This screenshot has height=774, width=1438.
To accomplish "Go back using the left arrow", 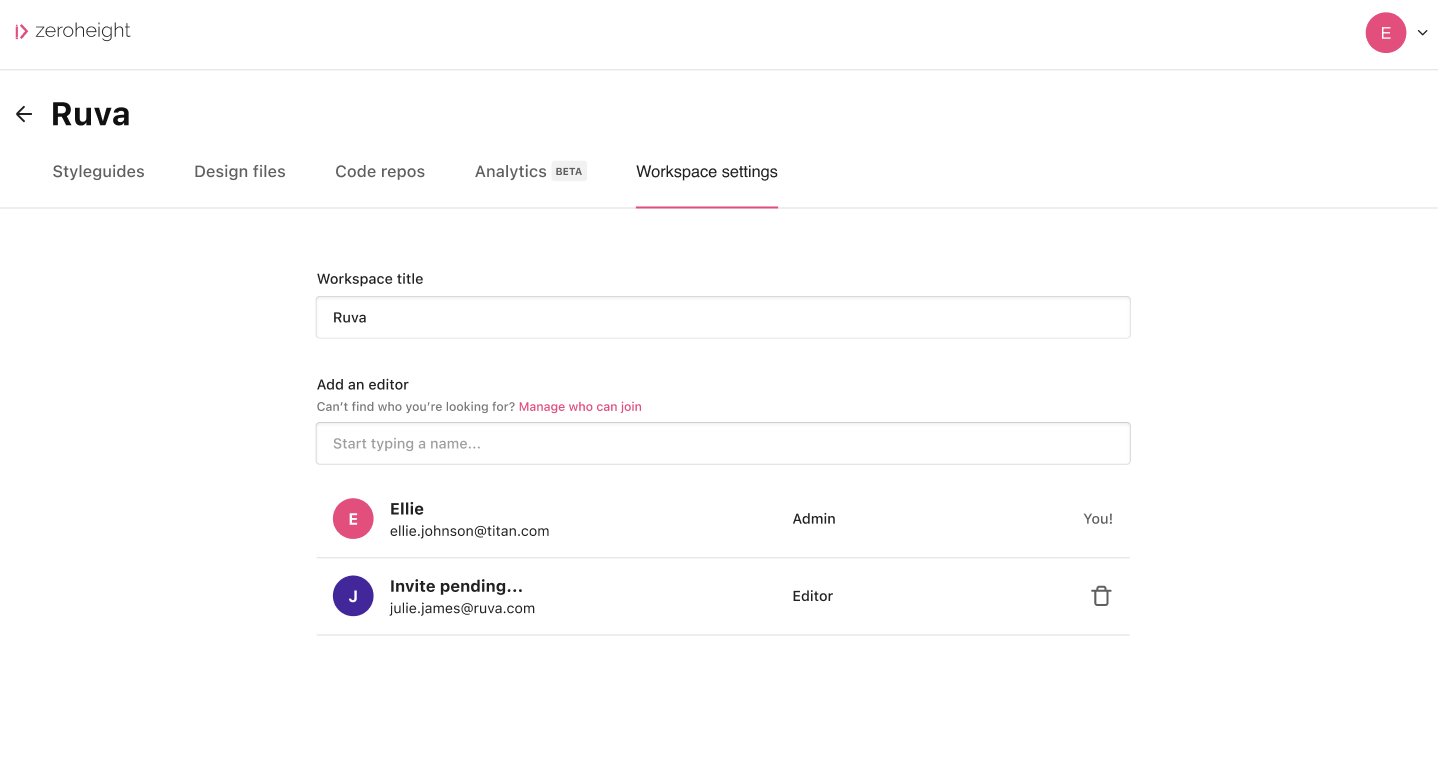I will click(x=24, y=114).
